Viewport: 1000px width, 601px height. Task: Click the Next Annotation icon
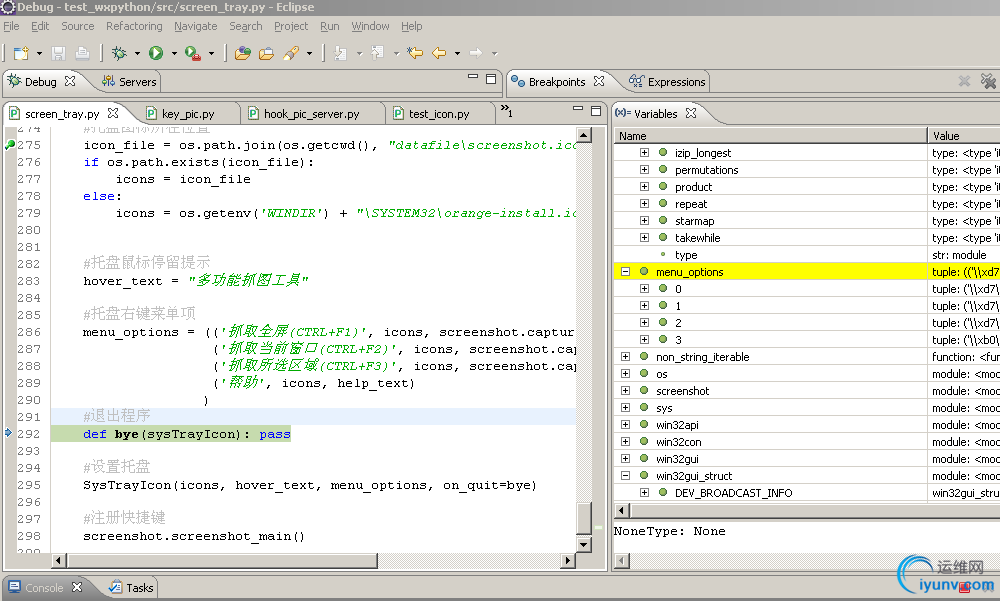tap(341, 53)
